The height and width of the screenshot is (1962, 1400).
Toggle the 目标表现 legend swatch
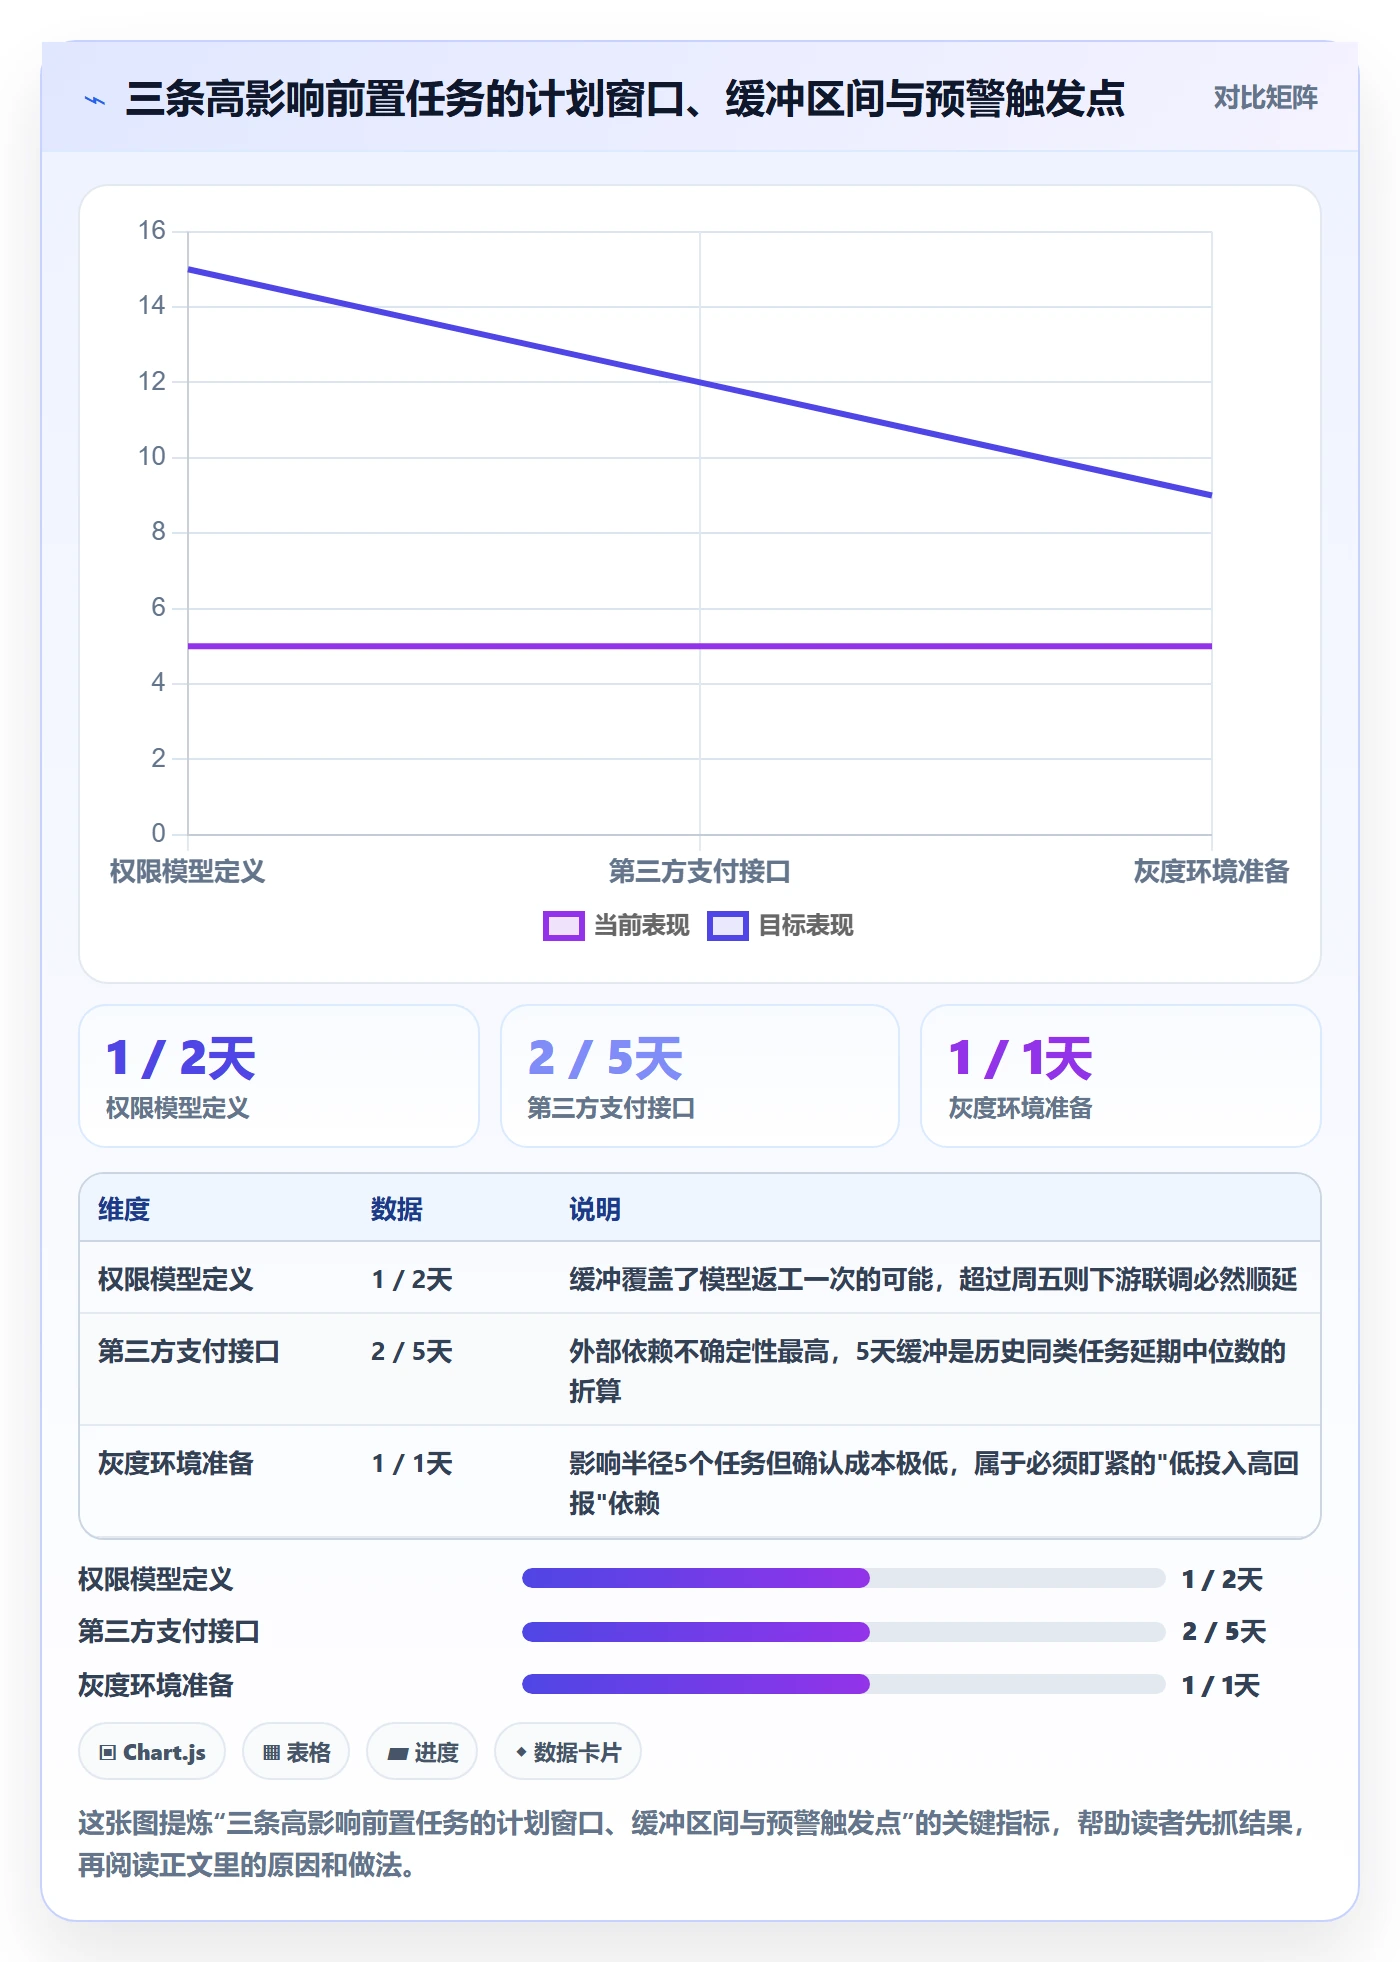tap(727, 926)
